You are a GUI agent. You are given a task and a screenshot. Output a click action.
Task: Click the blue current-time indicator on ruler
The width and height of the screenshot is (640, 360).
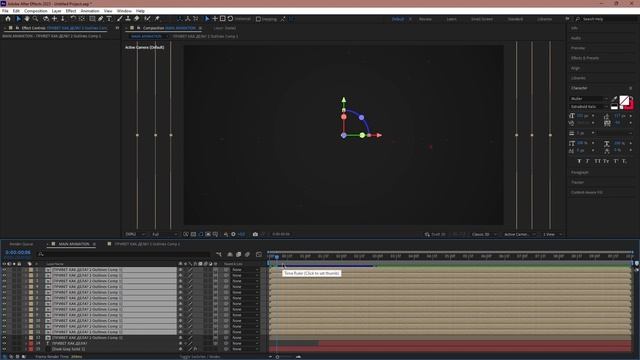click(277, 257)
